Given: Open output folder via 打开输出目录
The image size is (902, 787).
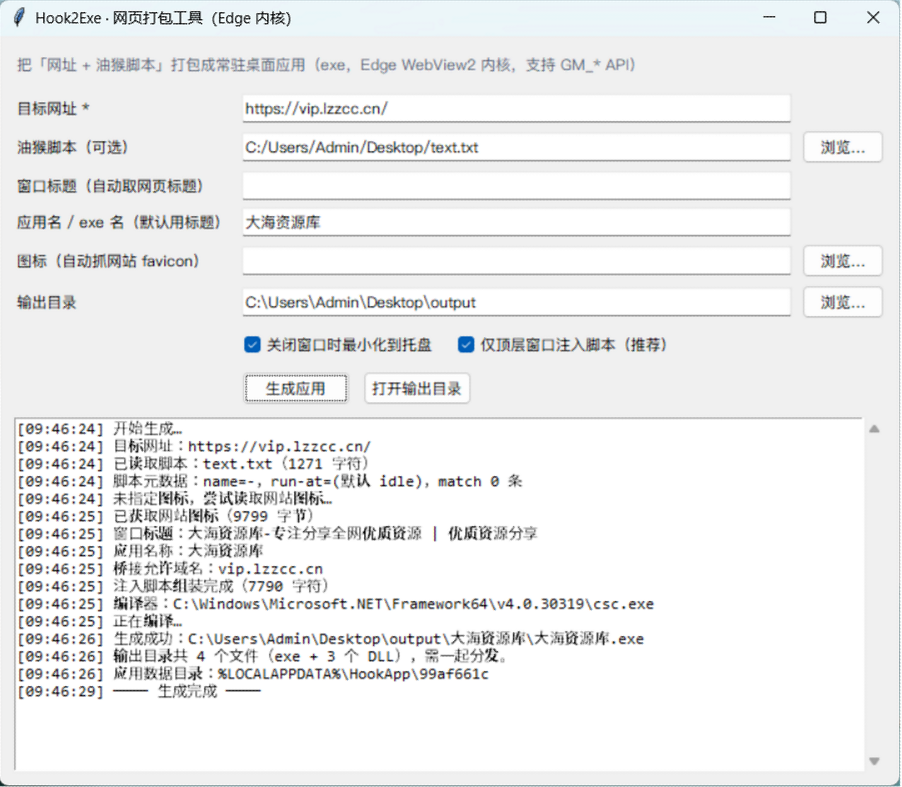Looking at the screenshot, I should click(416, 388).
